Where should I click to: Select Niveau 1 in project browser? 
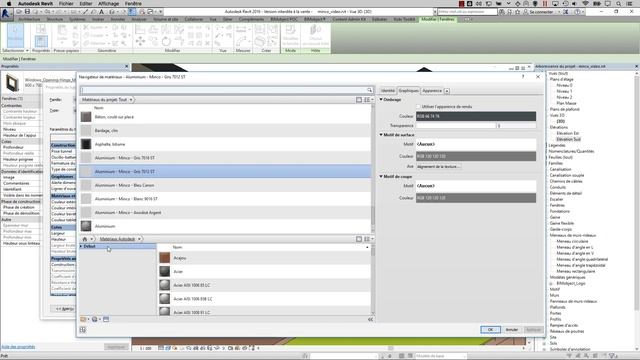564,91
